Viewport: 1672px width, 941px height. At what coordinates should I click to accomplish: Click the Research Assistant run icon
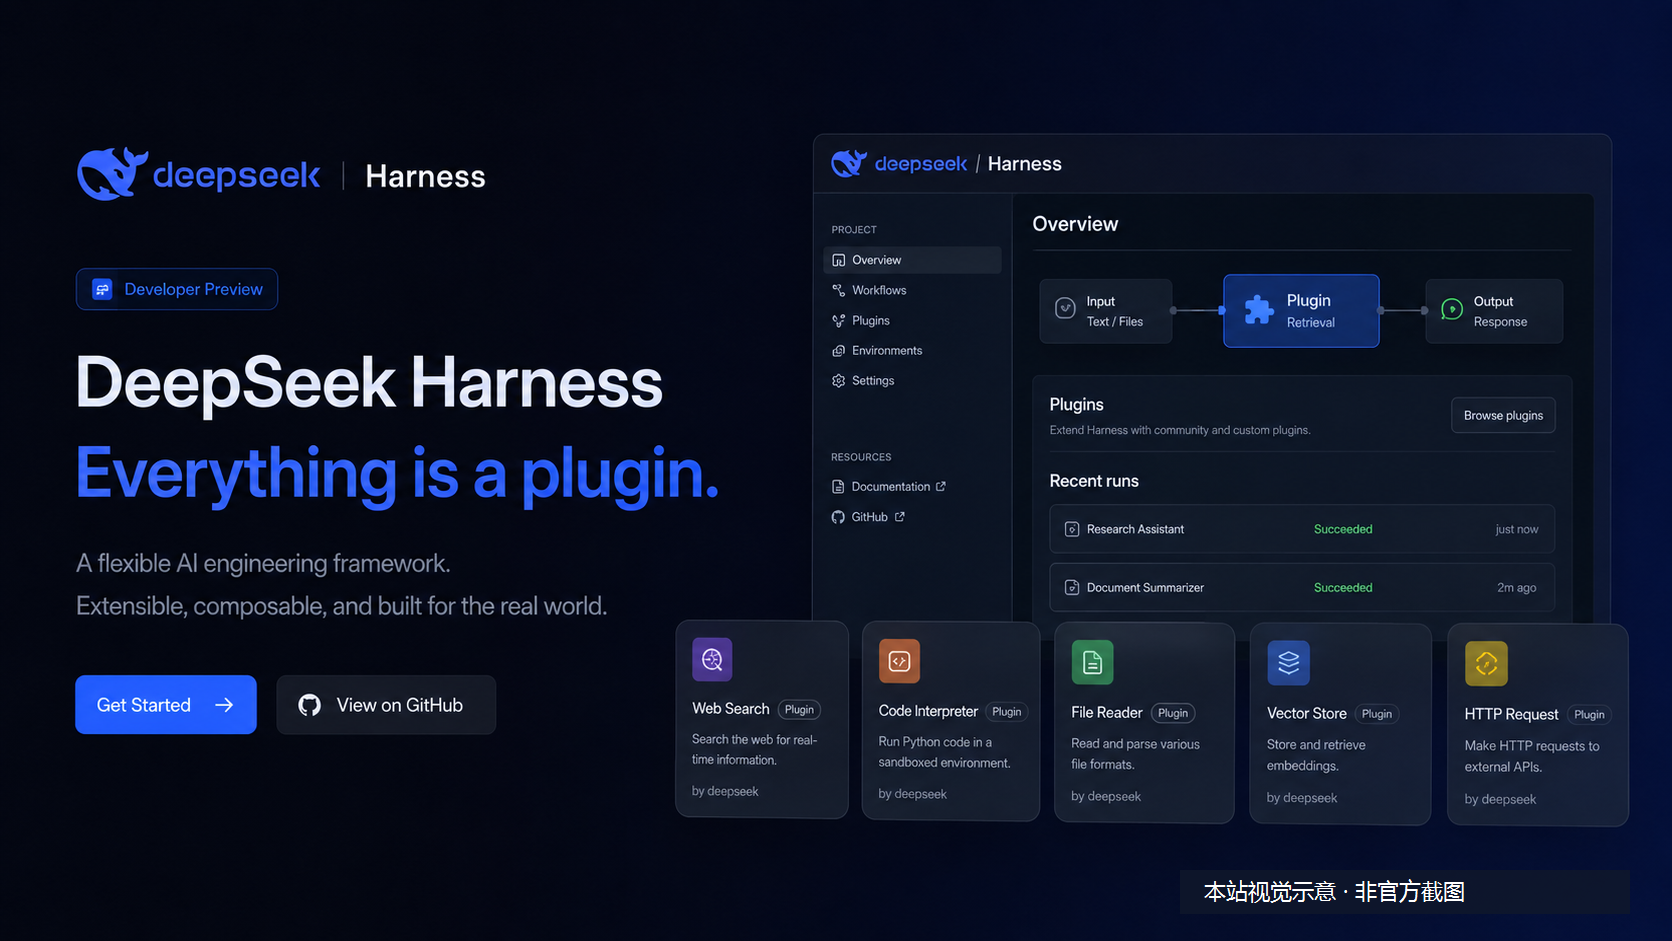(1072, 529)
